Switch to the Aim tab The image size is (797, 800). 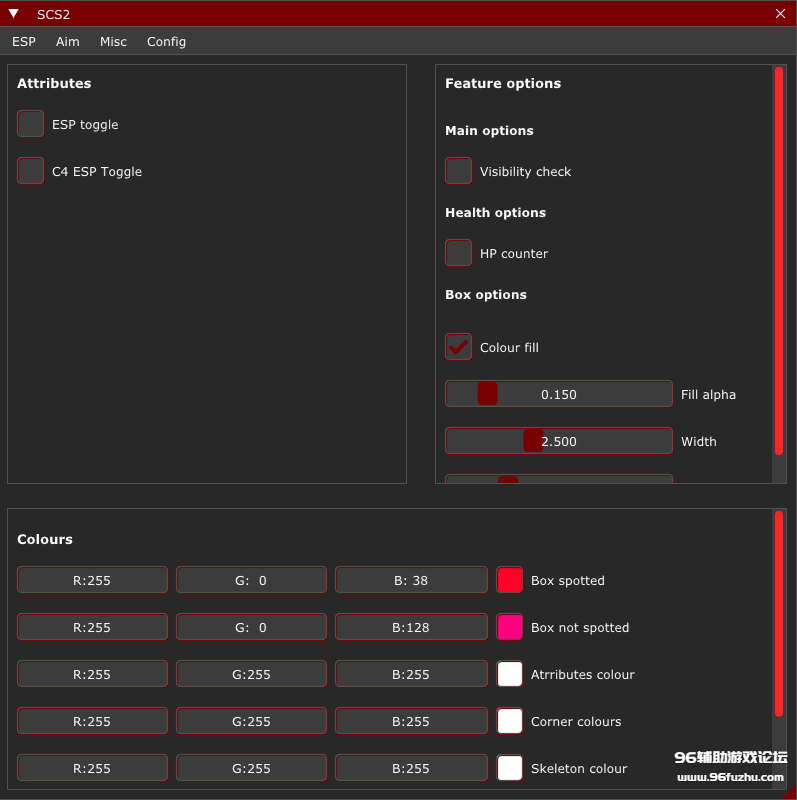coord(68,42)
